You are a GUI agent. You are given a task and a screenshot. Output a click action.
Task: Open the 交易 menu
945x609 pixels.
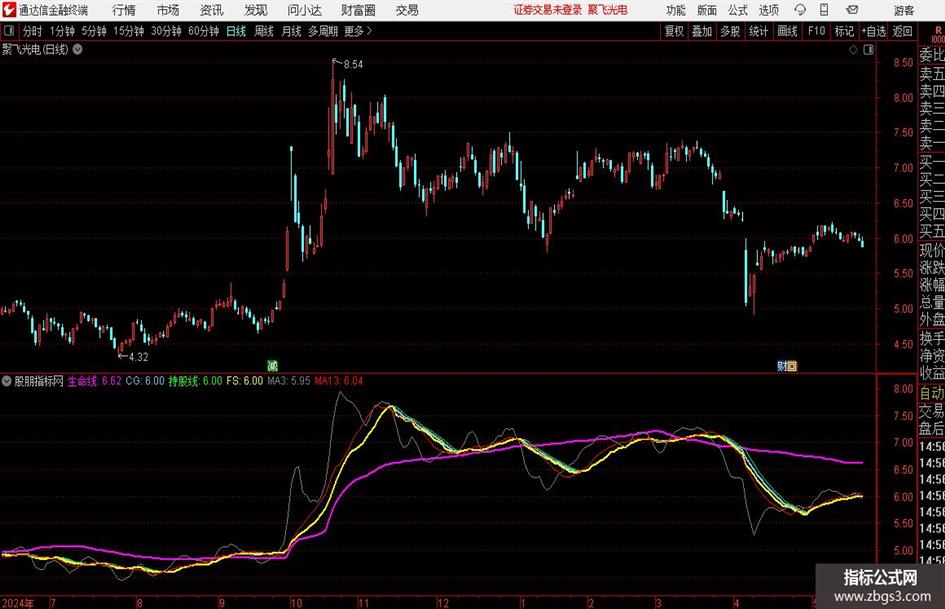[407, 10]
